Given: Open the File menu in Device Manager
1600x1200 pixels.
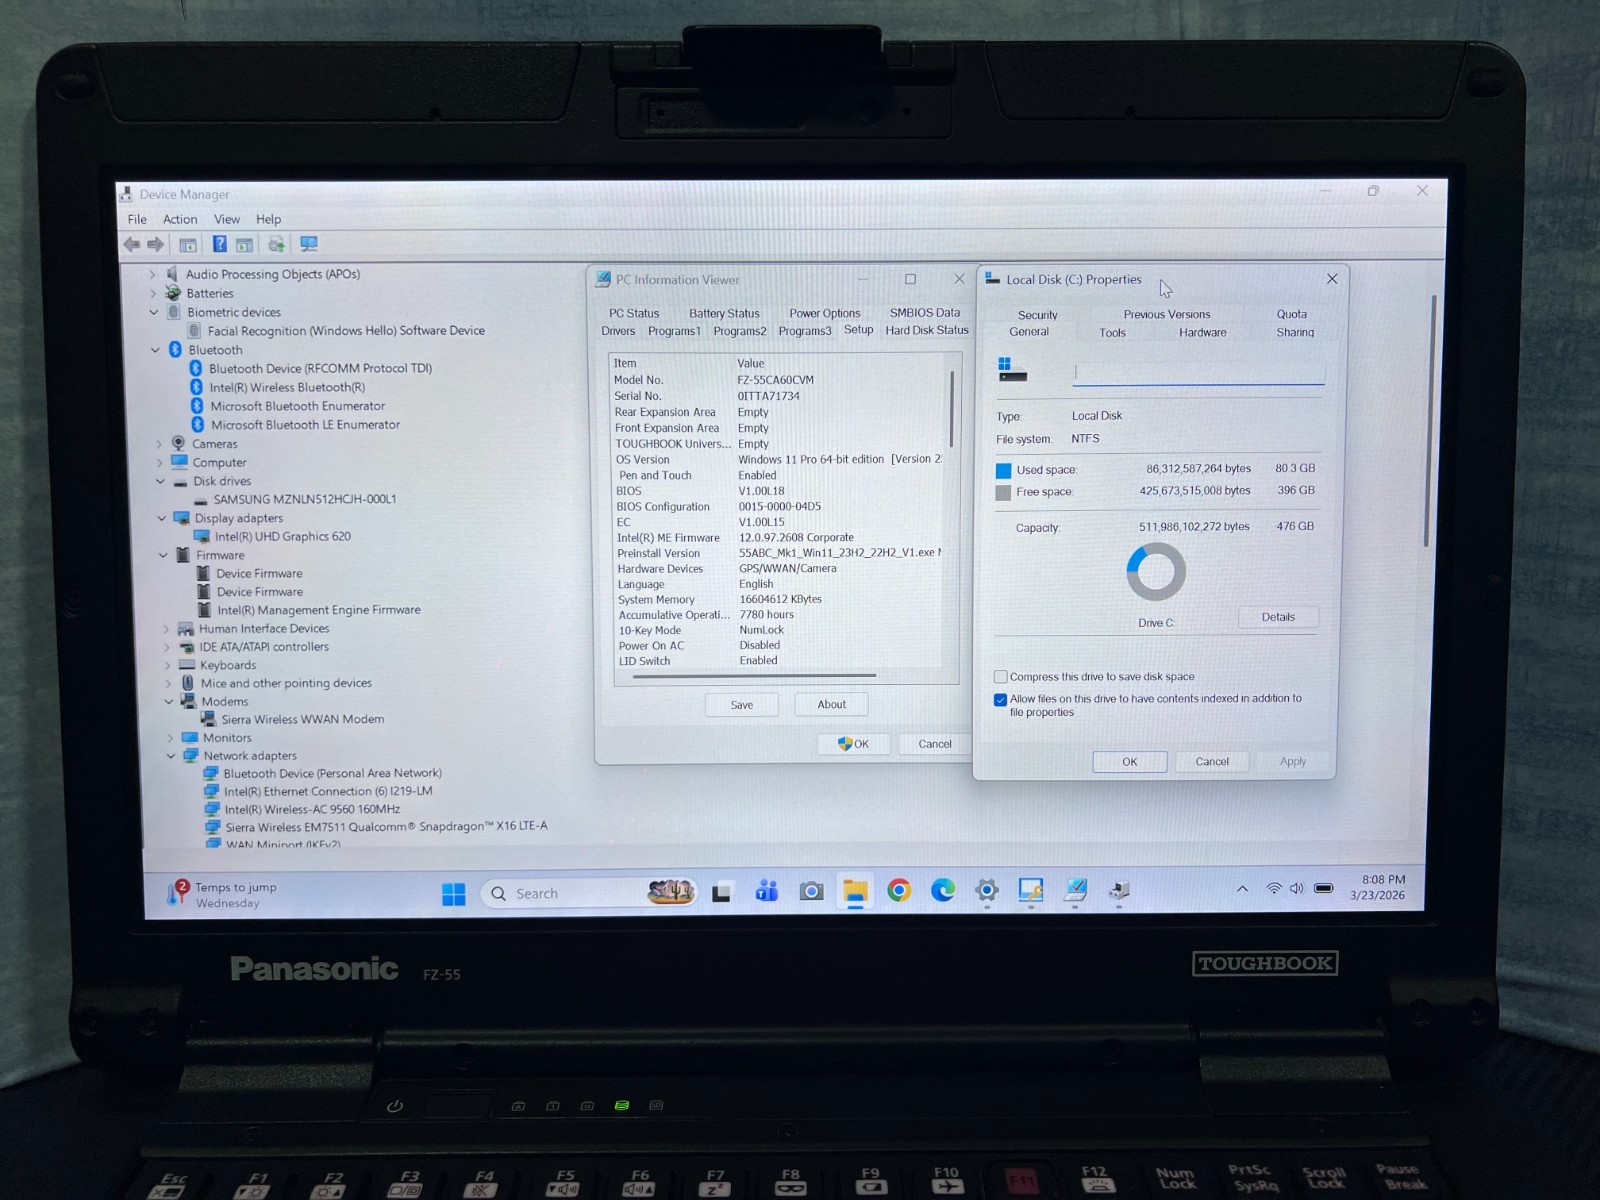Looking at the screenshot, I should pos(137,219).
